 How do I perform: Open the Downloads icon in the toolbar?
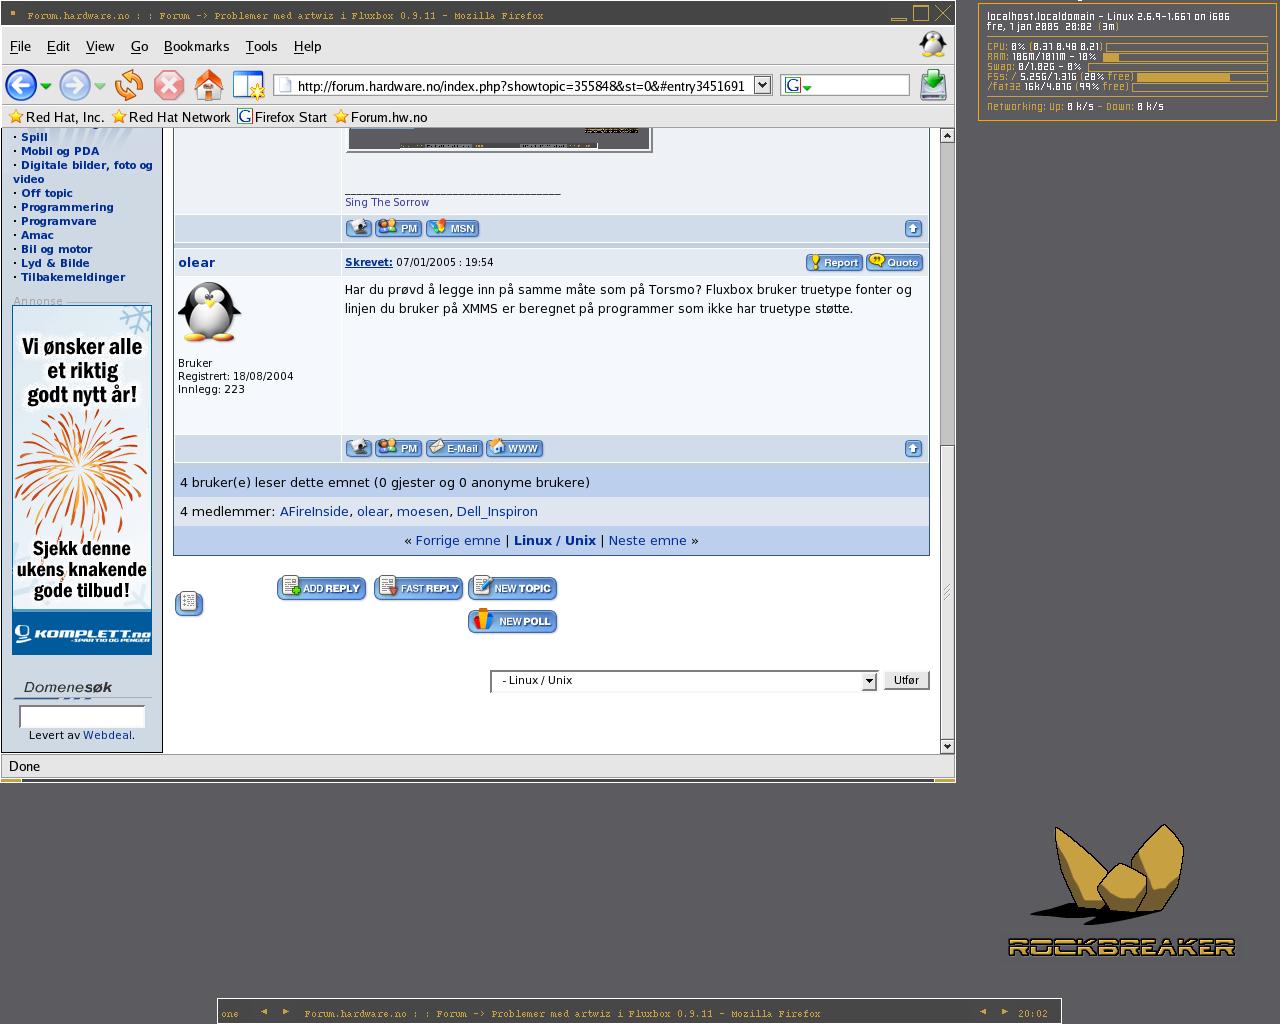(933, 85)
